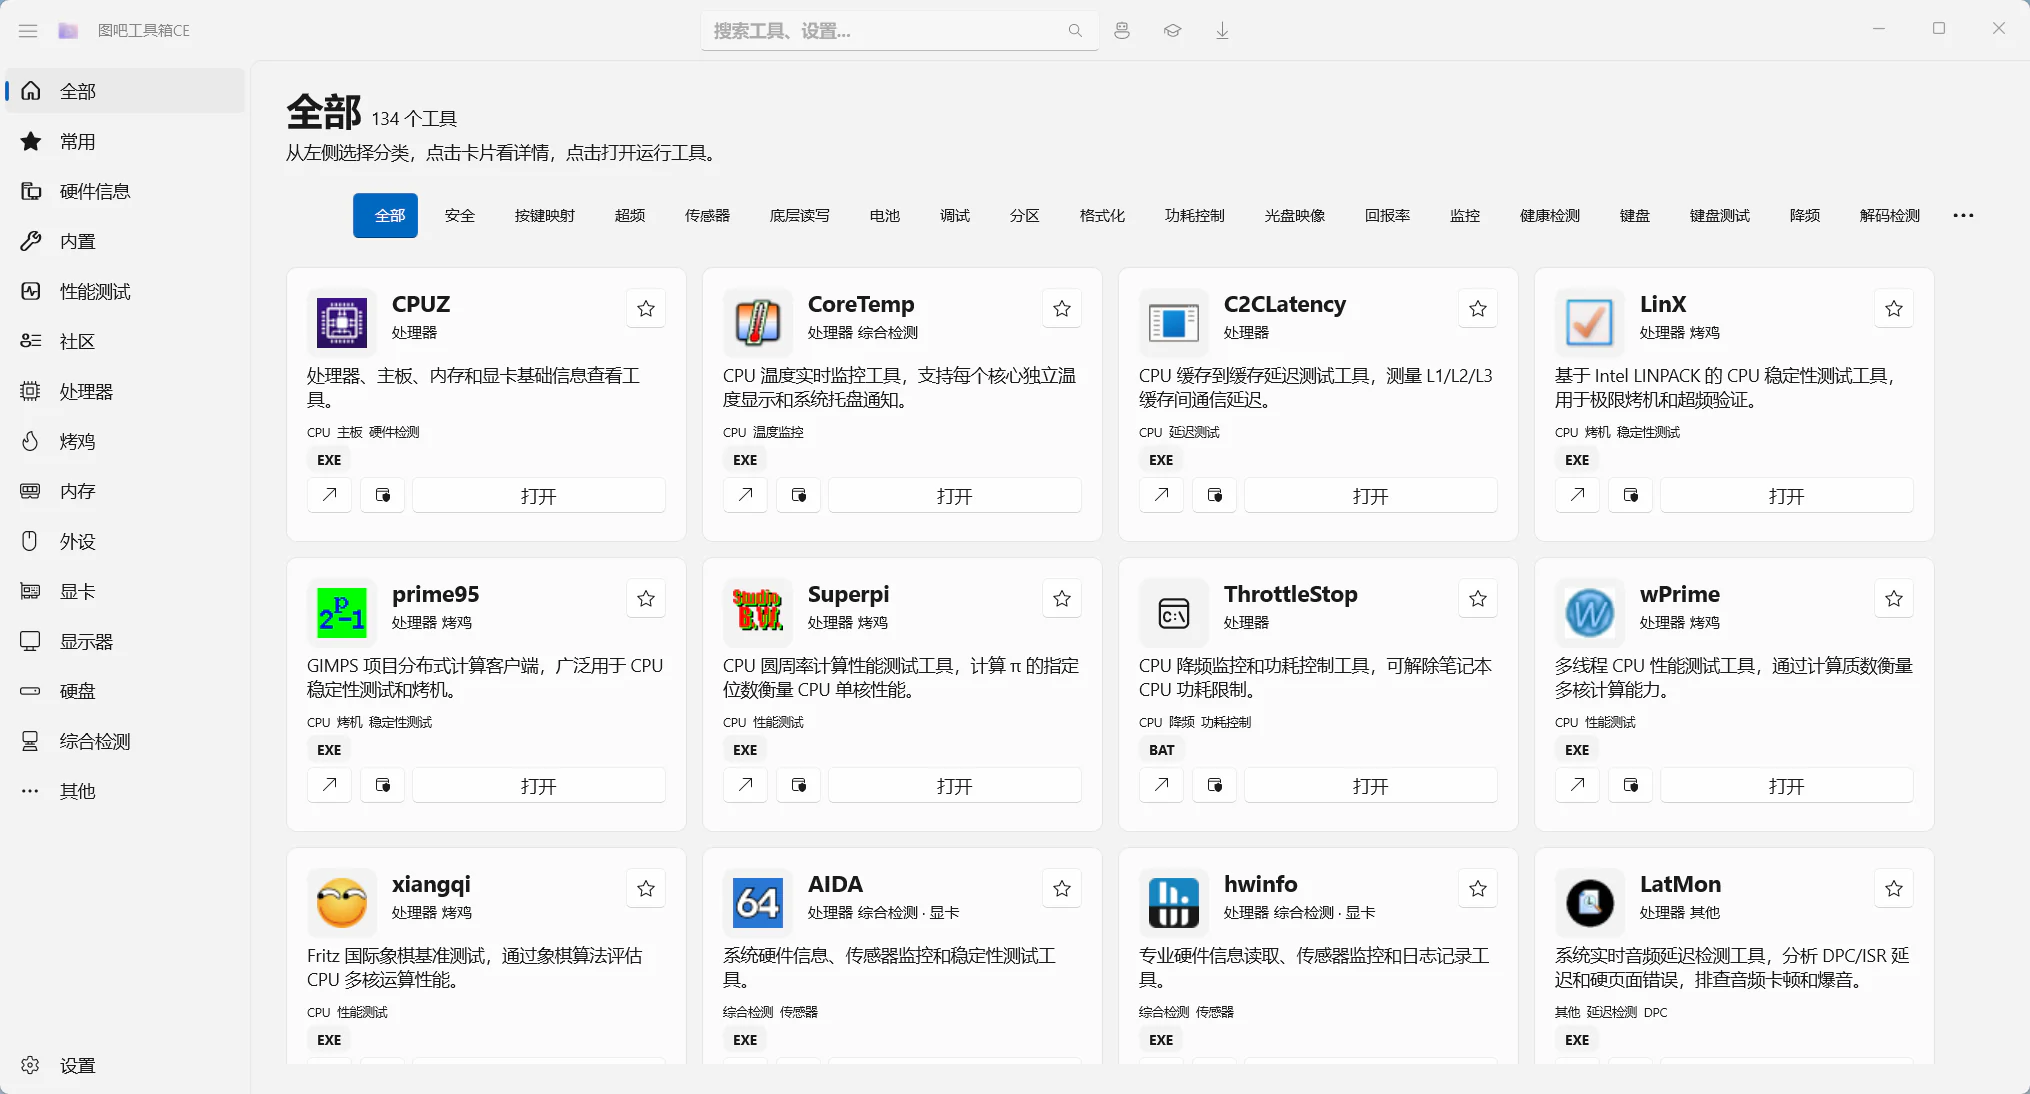
Task: Favorite the hwinfo tool
Action: [x=1478, y=889]
